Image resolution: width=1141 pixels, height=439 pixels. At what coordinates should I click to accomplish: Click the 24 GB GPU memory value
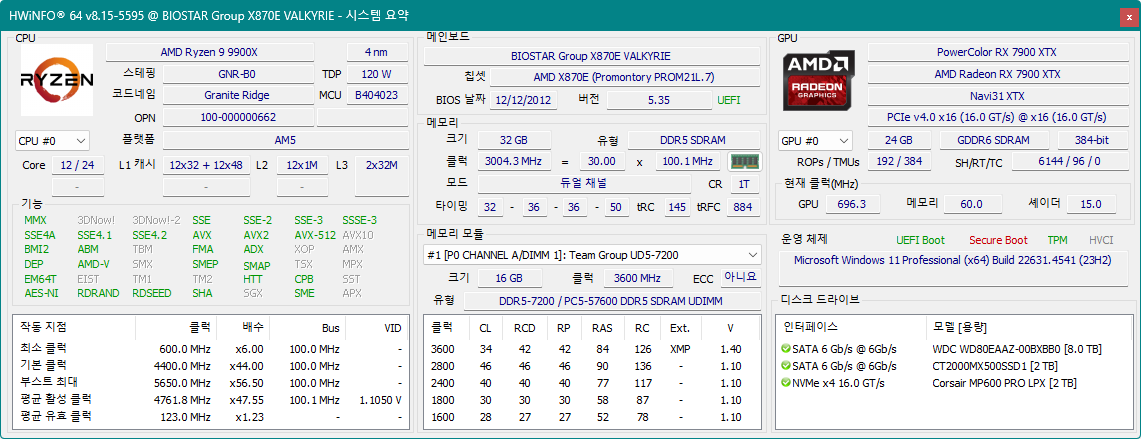tap(899, 141)
